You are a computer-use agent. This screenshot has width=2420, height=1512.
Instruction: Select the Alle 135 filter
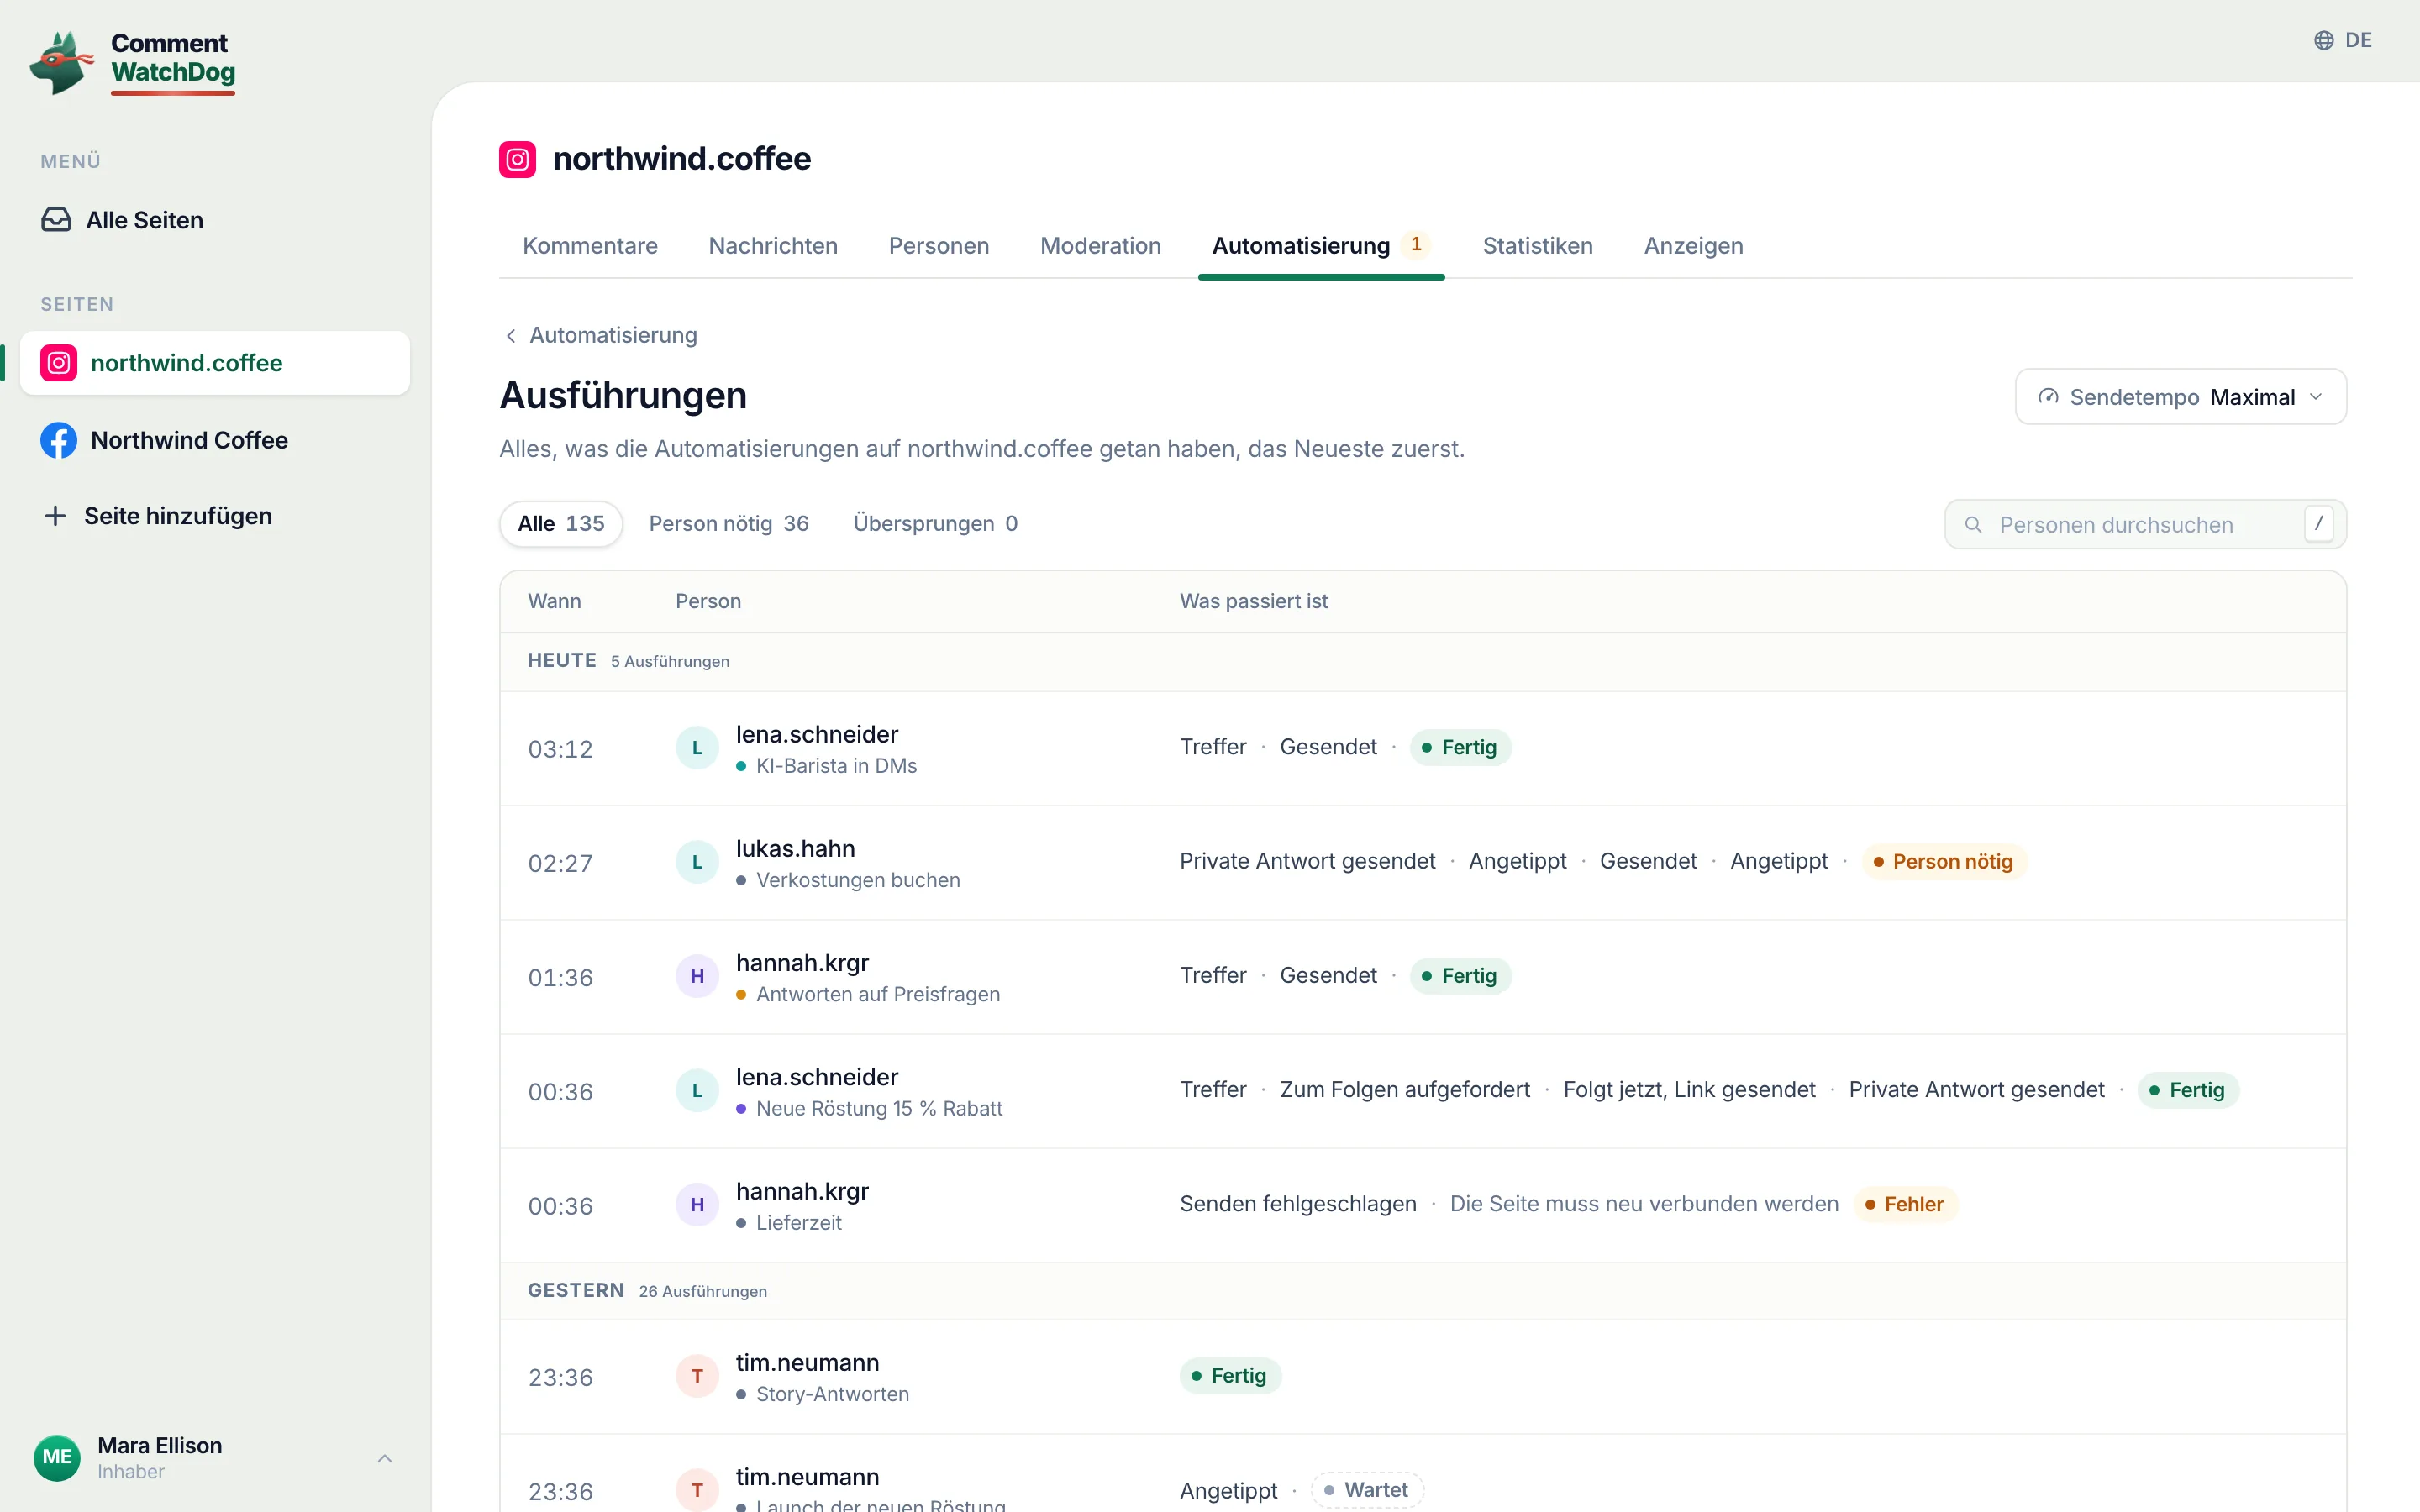click(x=561, y=524)
